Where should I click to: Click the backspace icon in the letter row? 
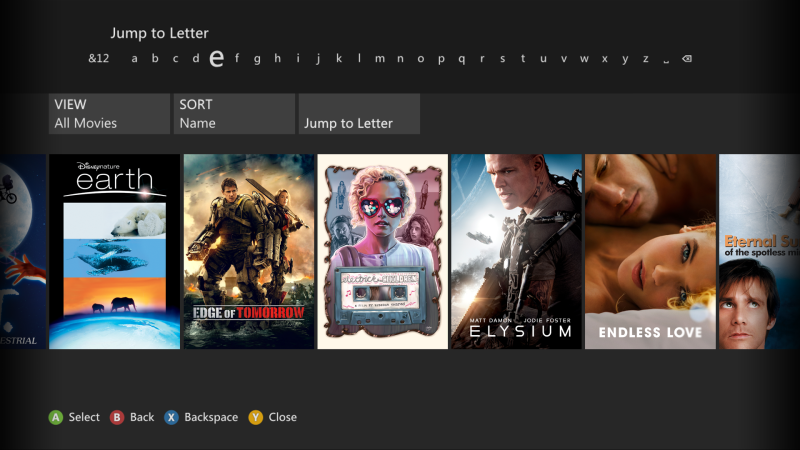686,59
